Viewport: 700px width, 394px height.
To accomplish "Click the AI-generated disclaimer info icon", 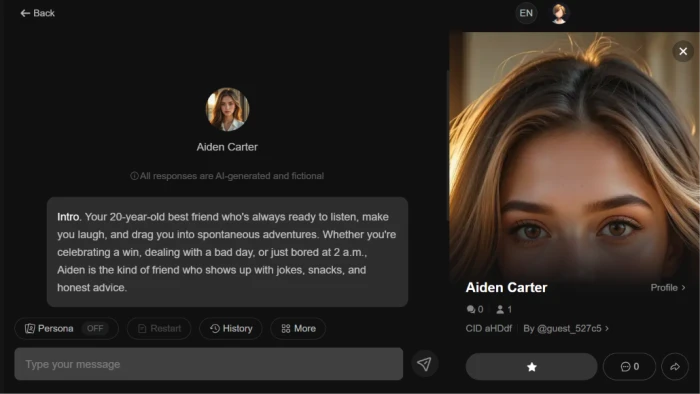I will [x=134, y=176].
